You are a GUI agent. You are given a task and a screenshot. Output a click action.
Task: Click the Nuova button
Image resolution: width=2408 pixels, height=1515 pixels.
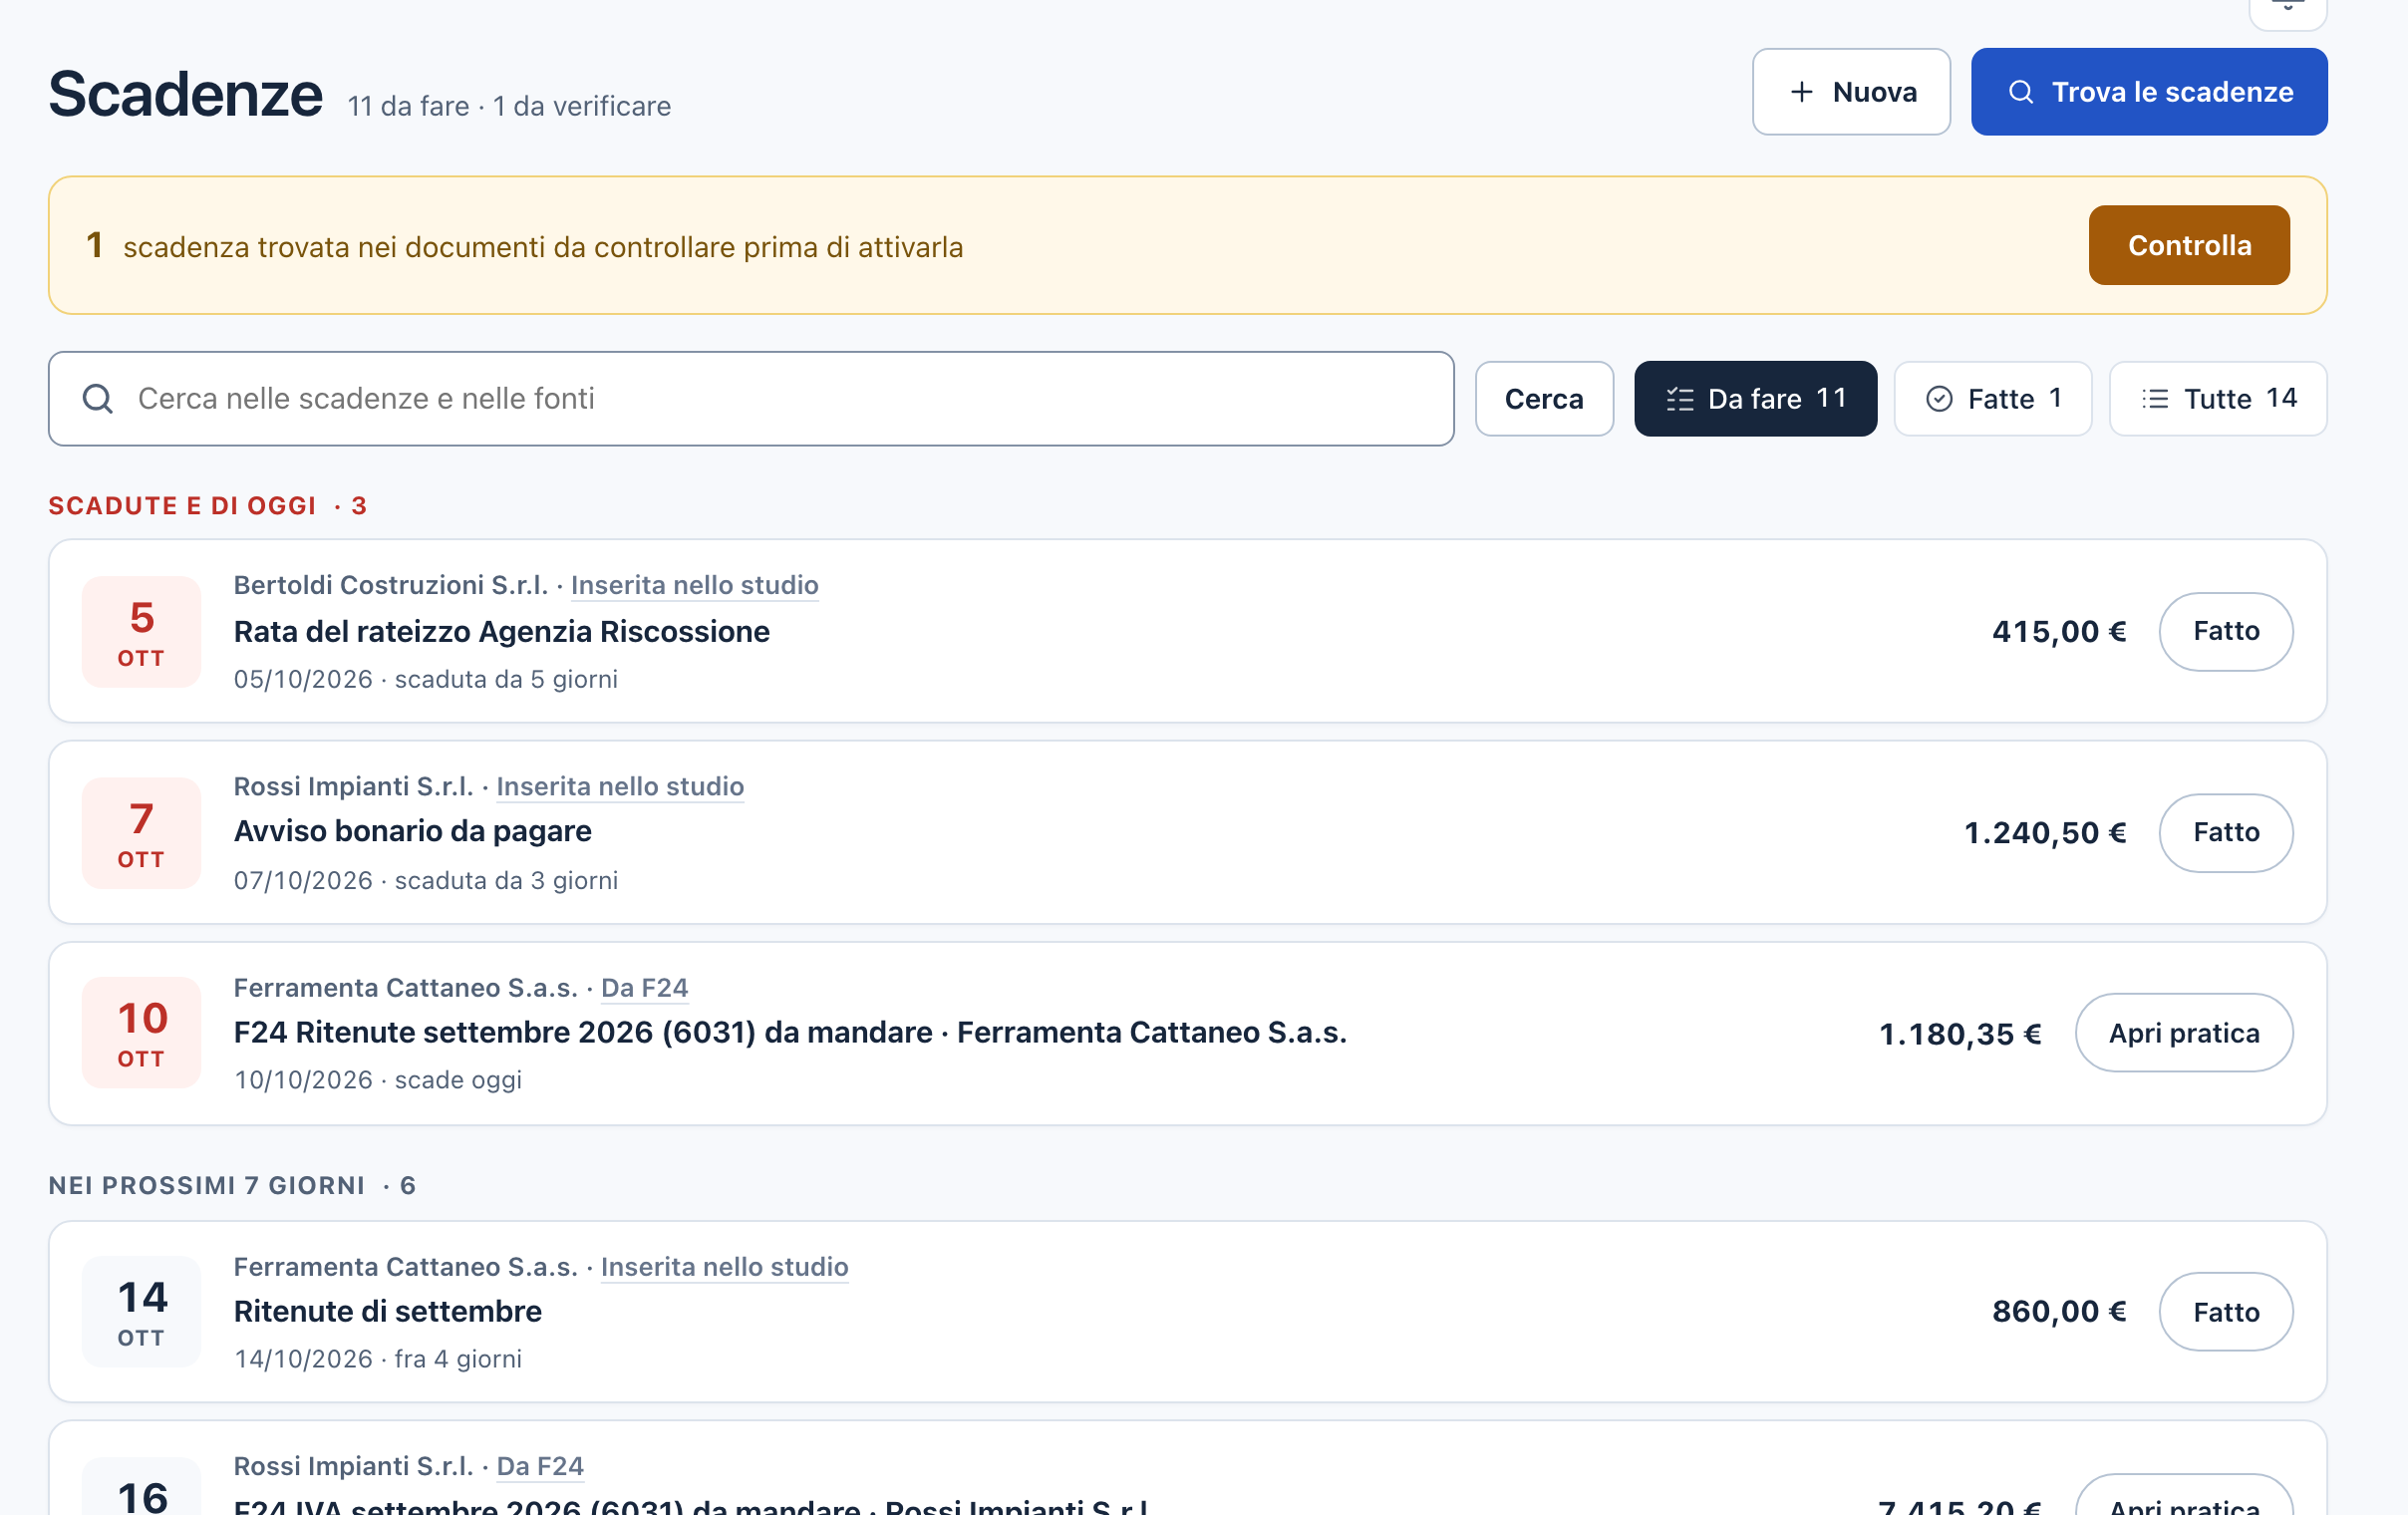click(1850, 92)
